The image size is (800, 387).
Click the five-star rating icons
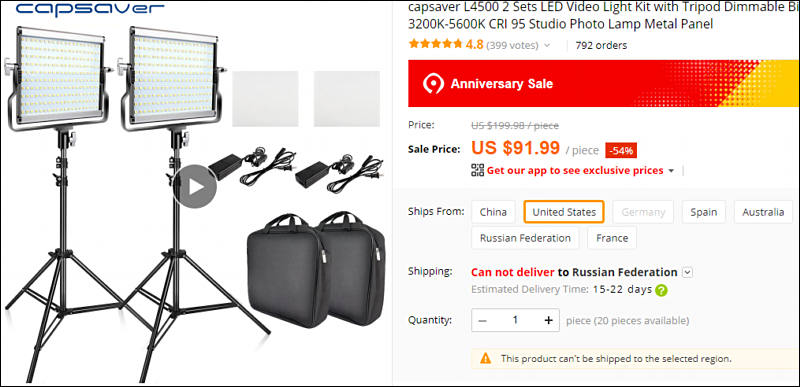(435, 44)
